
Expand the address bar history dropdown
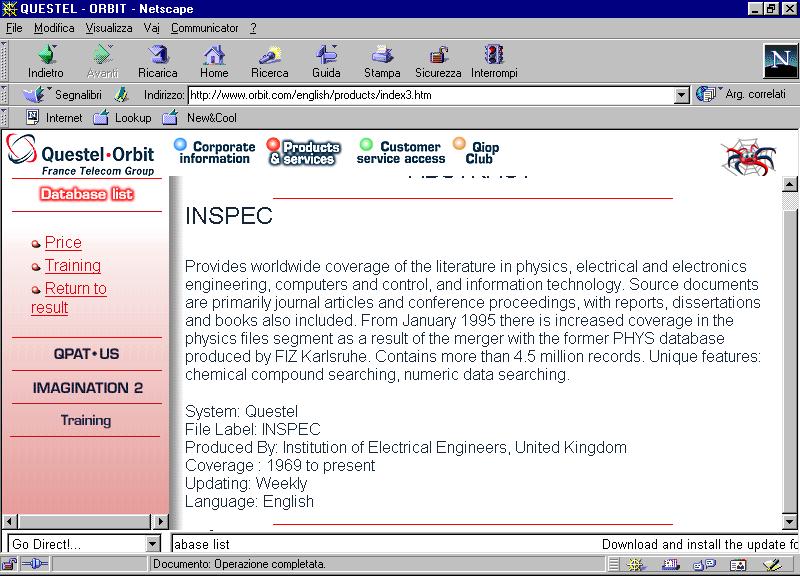click(x=682, y=95)
